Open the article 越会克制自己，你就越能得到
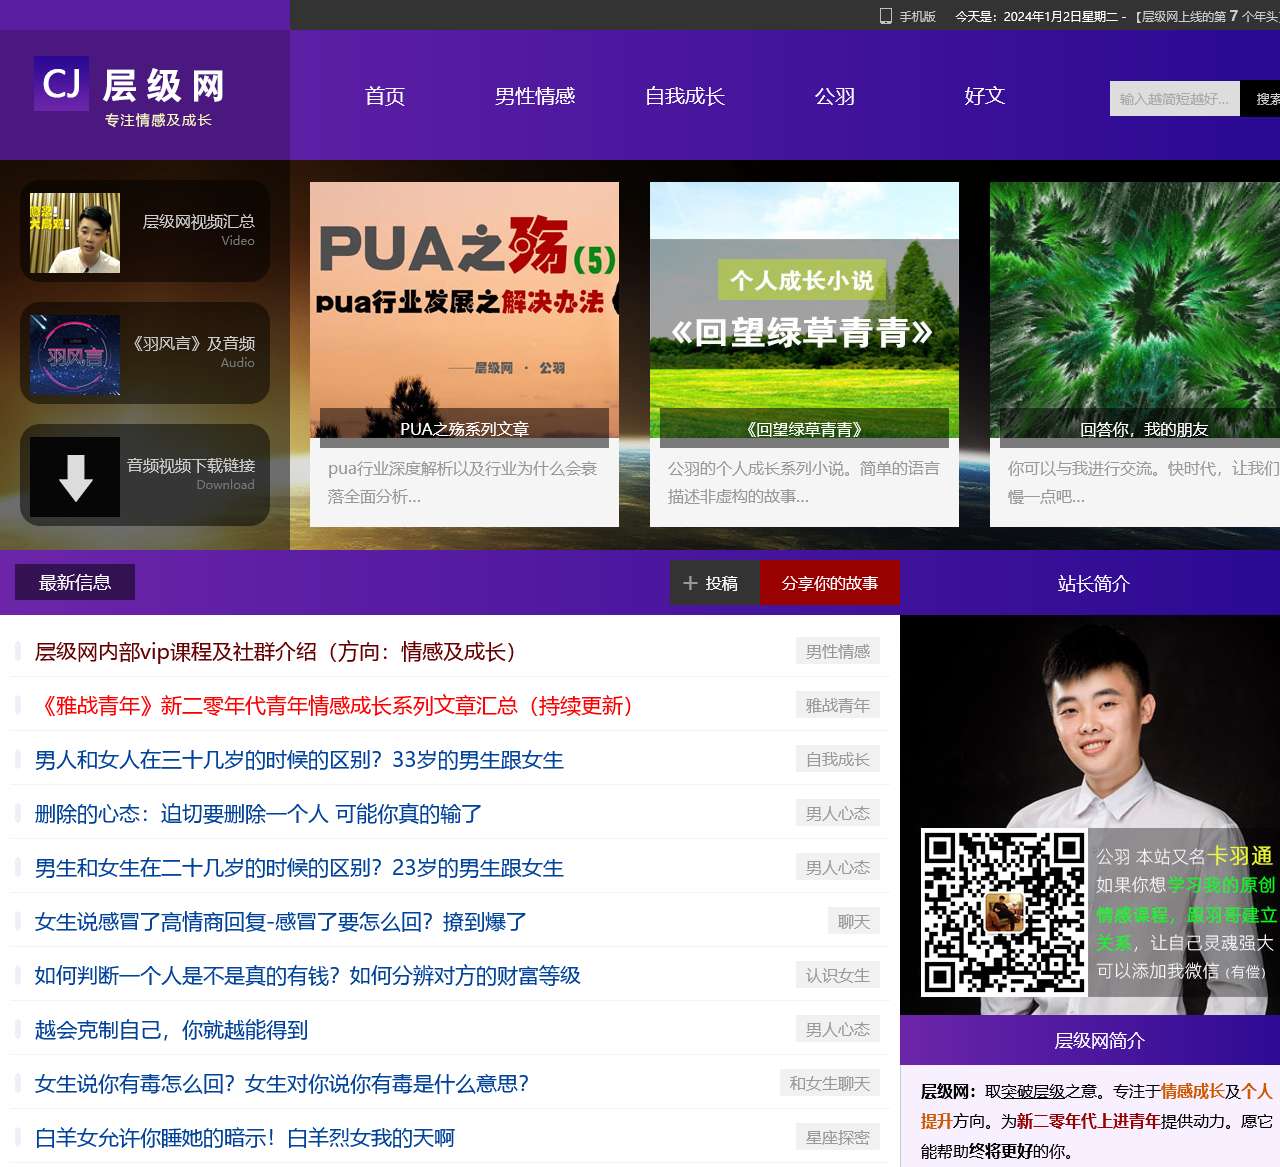Screen dimensions: 1280x1167 pos(172,1029)
